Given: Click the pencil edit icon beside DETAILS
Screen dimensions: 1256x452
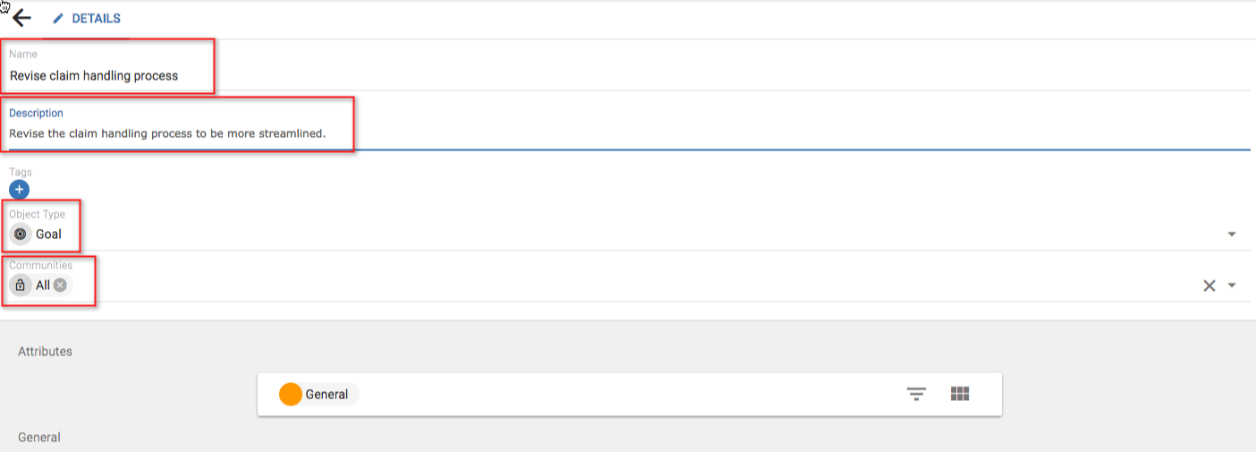Looking at the screenshot, I should point(58,19).
